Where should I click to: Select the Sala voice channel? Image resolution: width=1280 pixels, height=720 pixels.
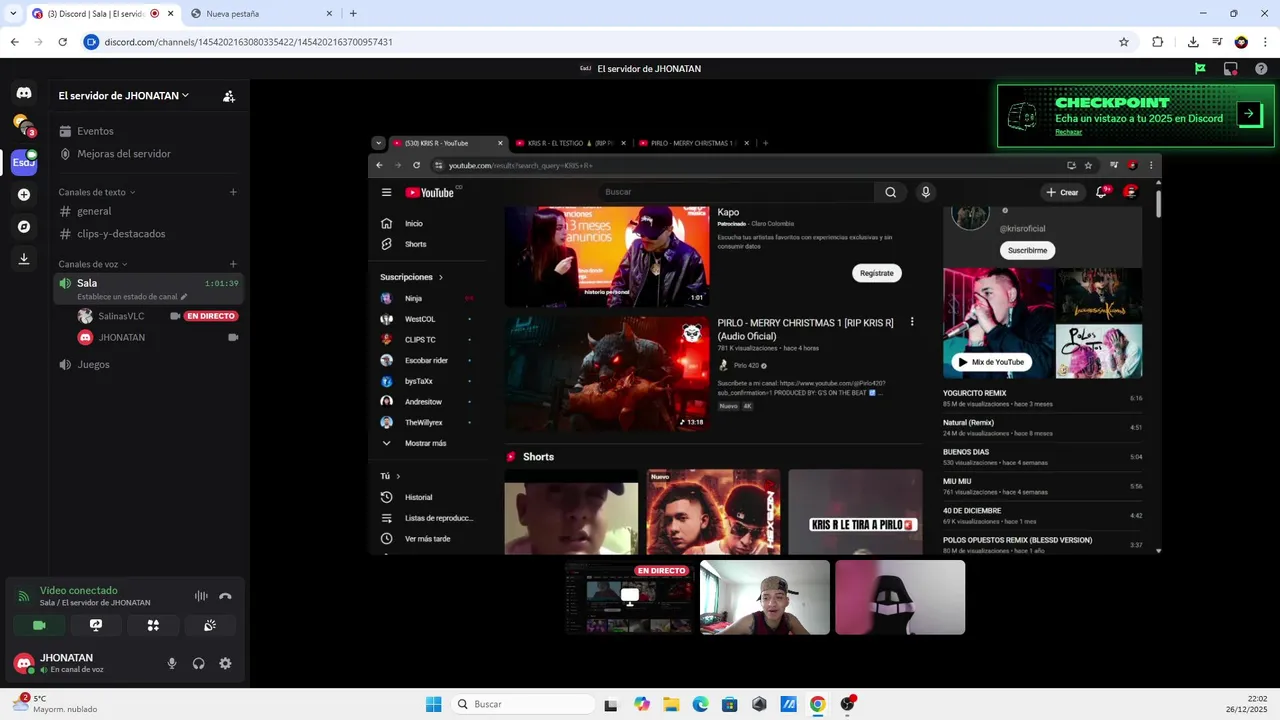coord(148,288)
